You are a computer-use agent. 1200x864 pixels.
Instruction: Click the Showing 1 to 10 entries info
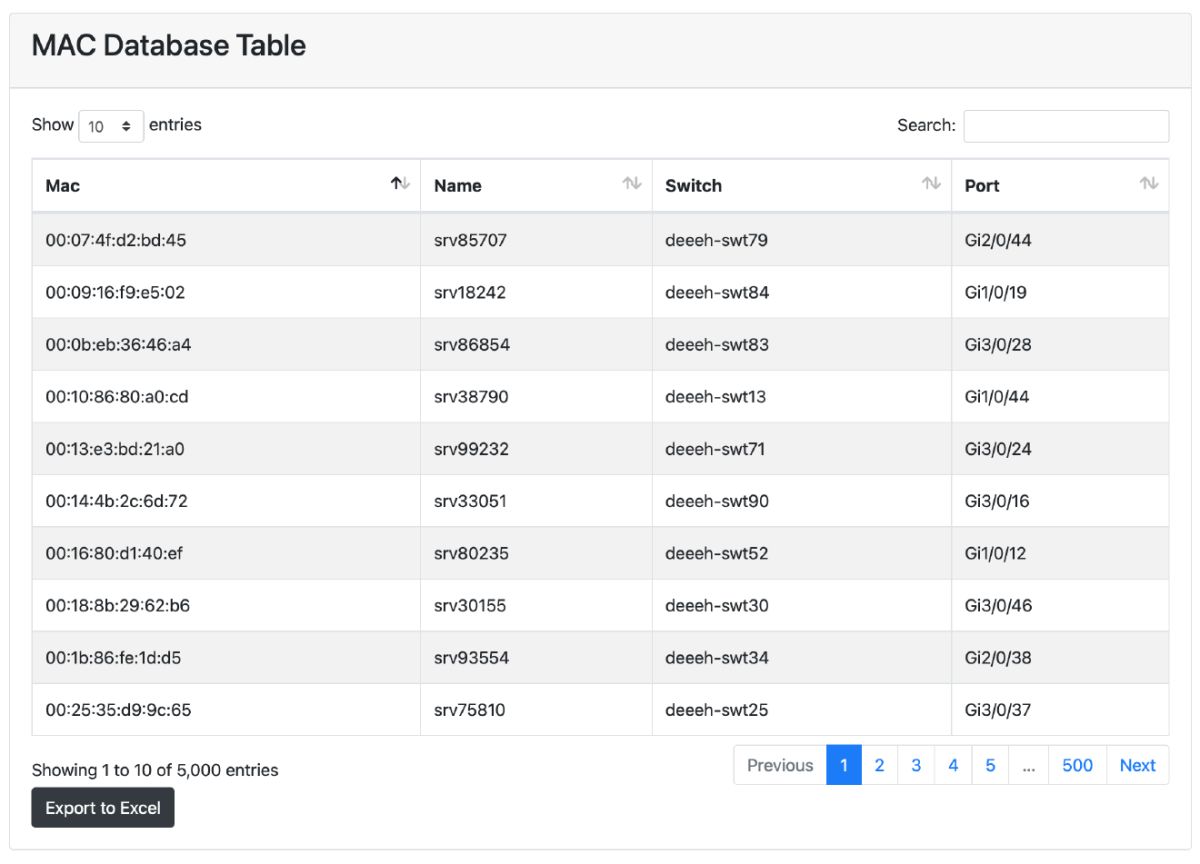(155, 770)
